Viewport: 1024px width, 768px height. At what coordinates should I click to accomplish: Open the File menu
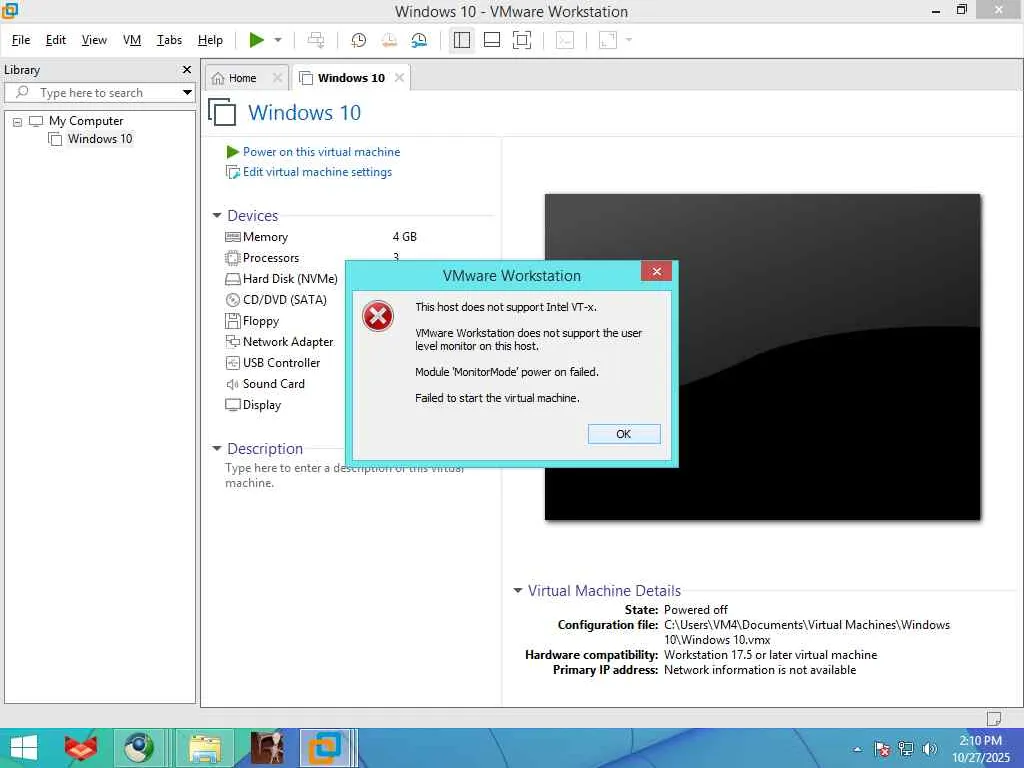pos(21,40)
